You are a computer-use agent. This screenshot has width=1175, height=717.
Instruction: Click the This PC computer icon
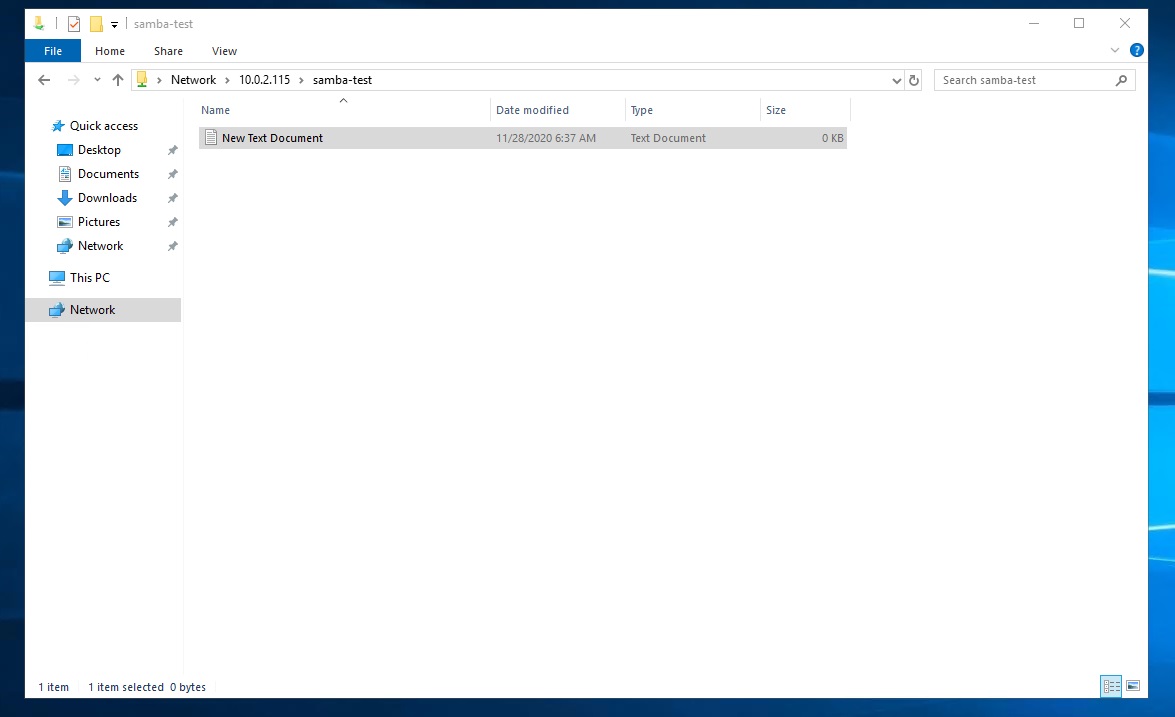click(x=57, y=277)
